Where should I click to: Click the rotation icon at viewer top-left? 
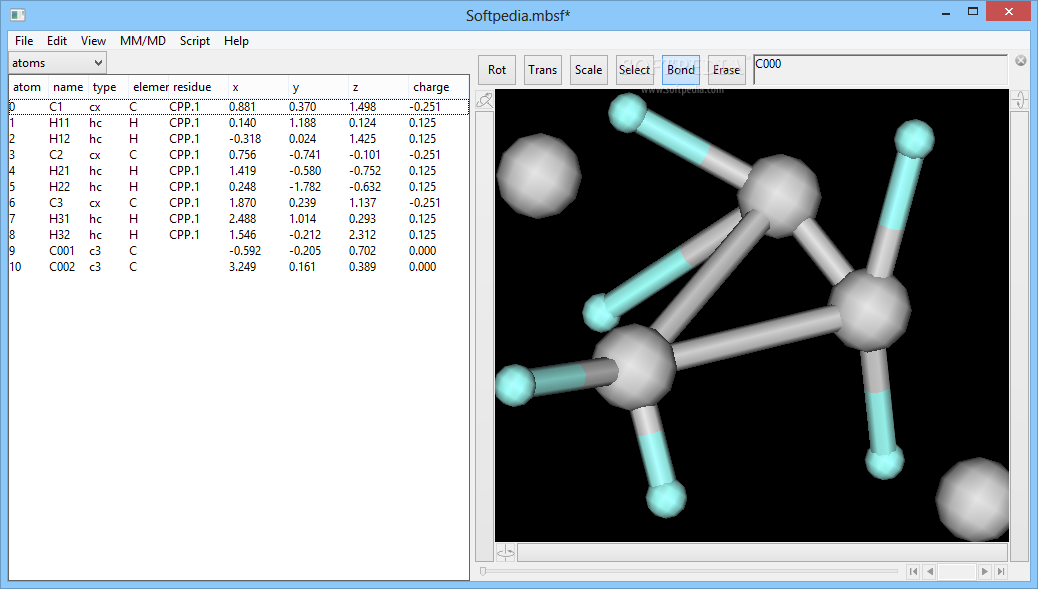click(x=485, y=101)
